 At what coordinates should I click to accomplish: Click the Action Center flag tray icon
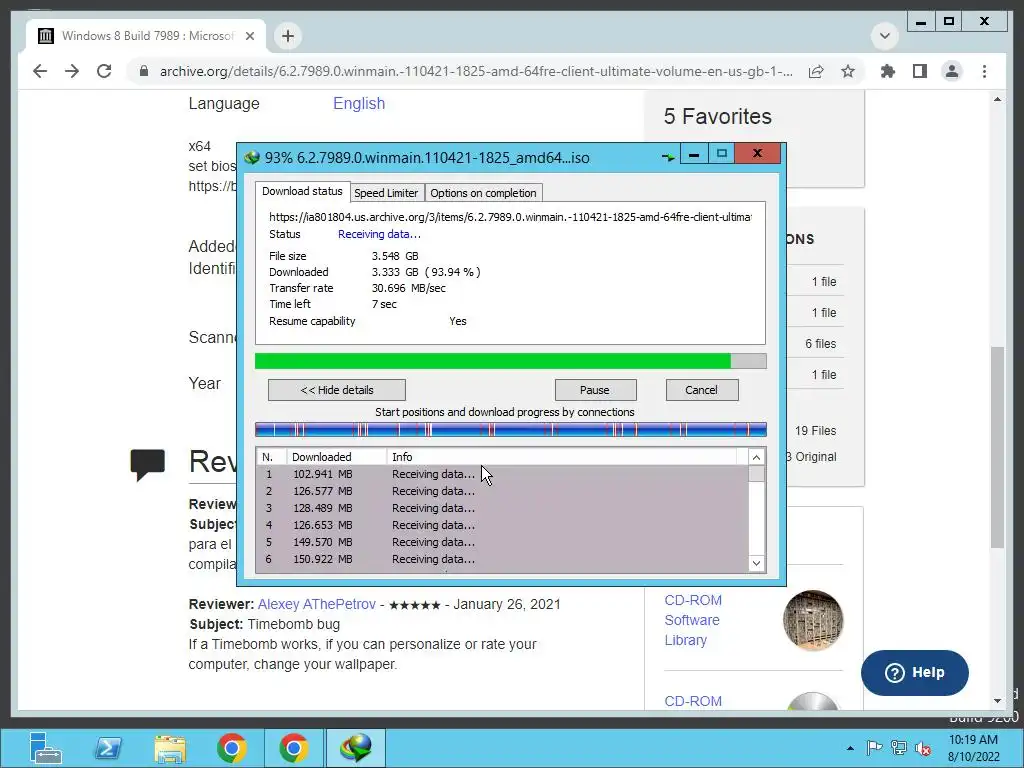click(874, 748)
